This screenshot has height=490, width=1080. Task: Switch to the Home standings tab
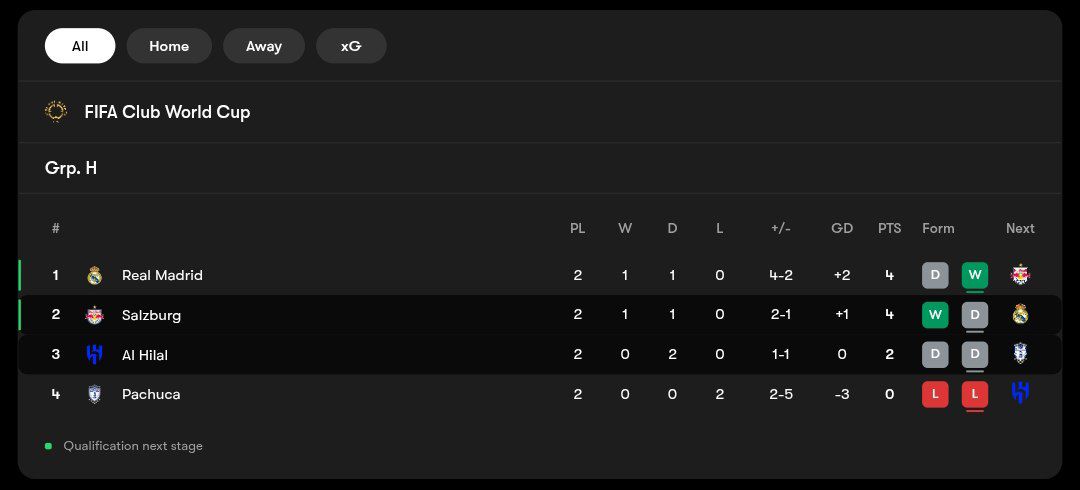169,46
